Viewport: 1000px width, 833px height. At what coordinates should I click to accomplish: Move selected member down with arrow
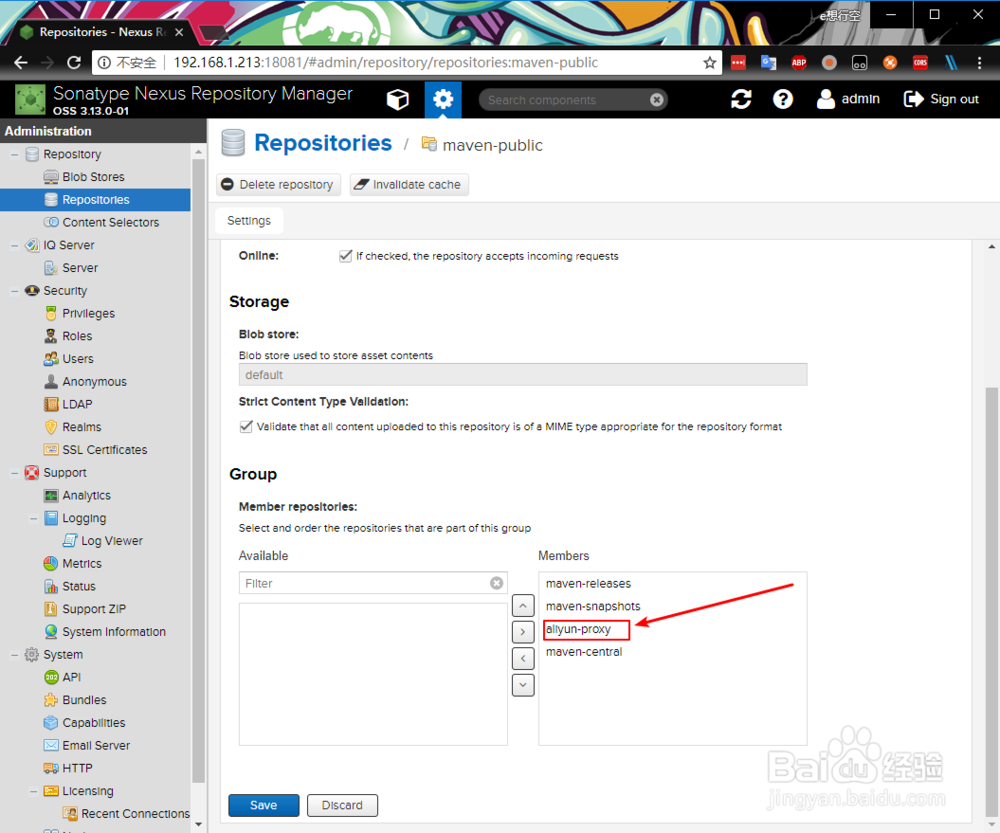523,685
